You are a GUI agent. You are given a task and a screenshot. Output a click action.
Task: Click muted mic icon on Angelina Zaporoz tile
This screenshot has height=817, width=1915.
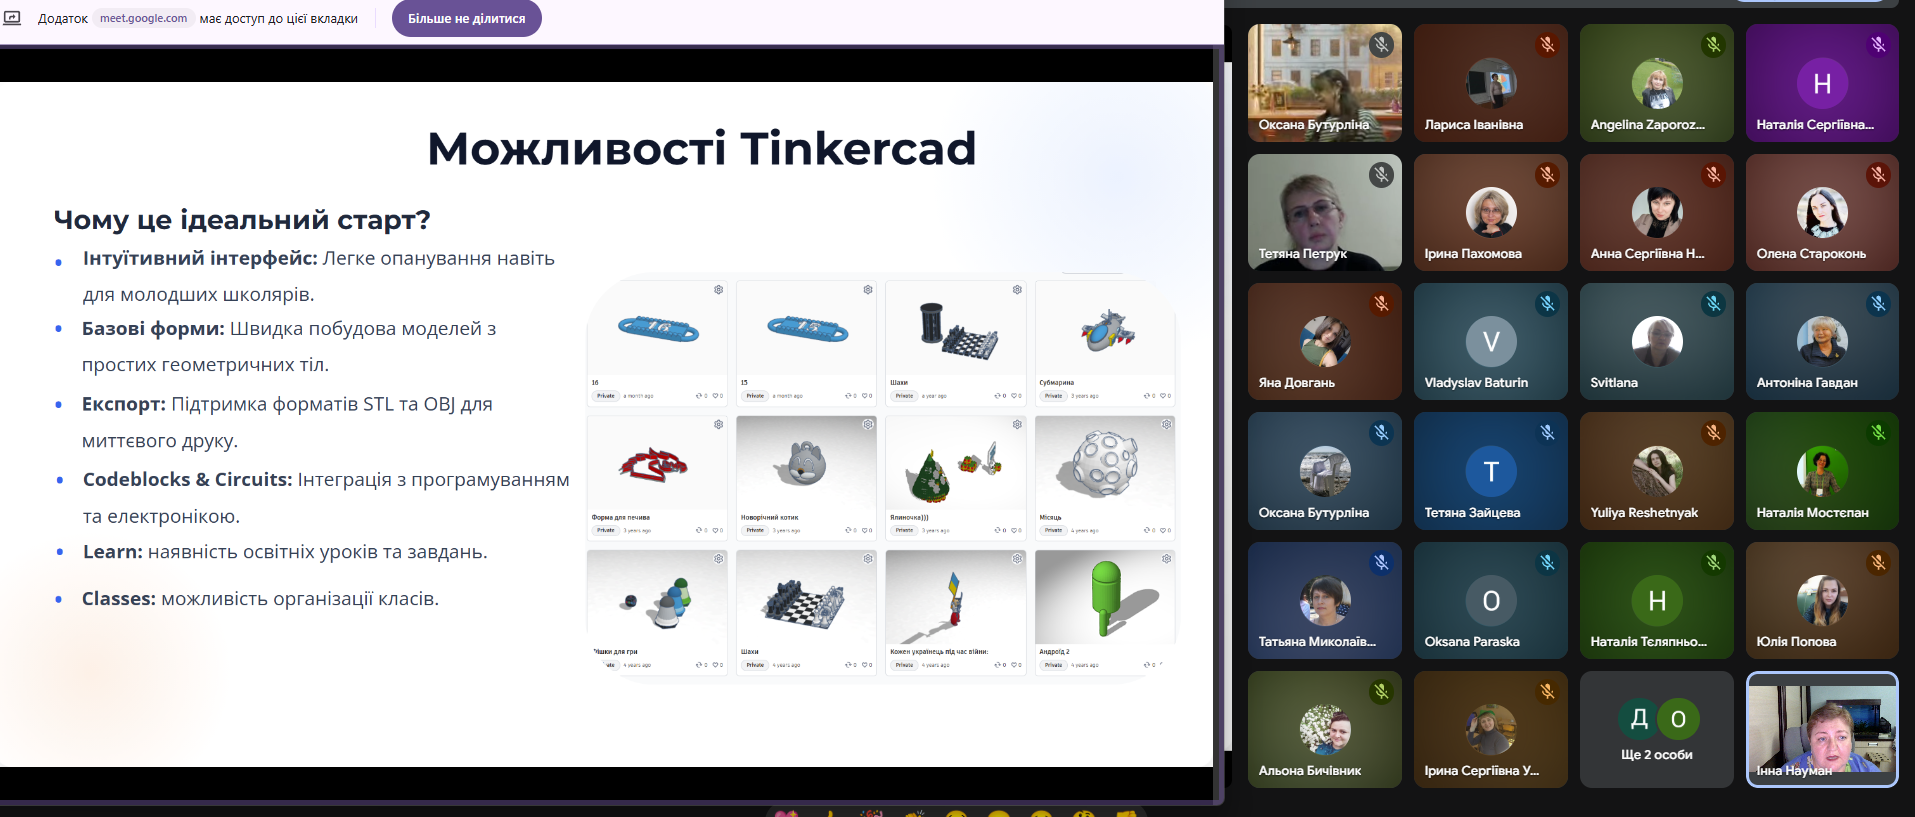point(1713,45)
